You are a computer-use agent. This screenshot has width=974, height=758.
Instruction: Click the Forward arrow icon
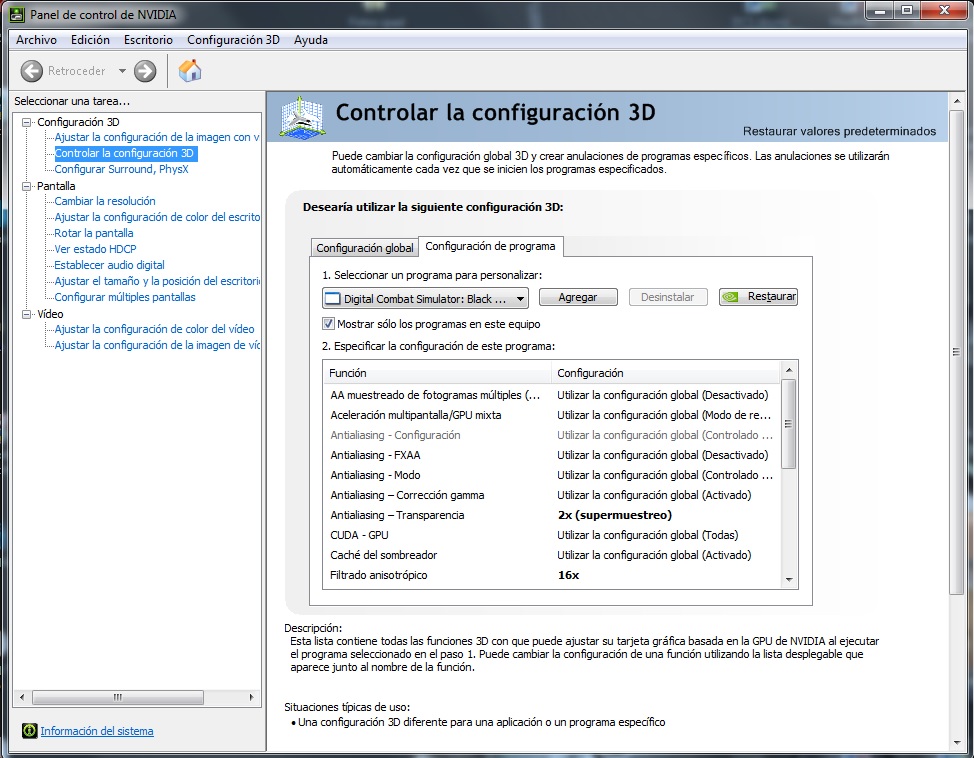145,71
